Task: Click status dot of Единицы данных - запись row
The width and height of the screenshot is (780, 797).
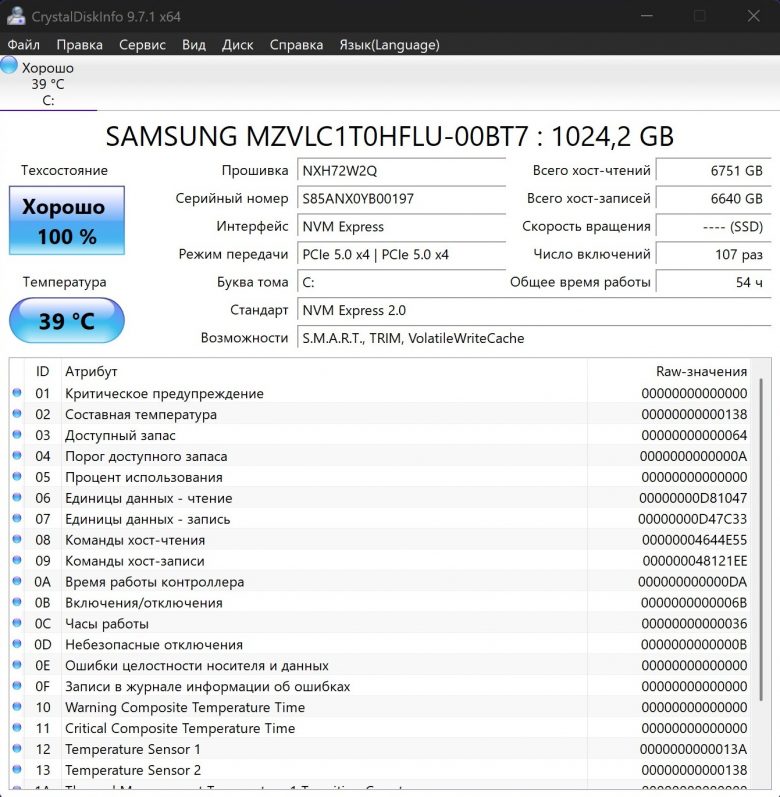Action: point(17,518)
